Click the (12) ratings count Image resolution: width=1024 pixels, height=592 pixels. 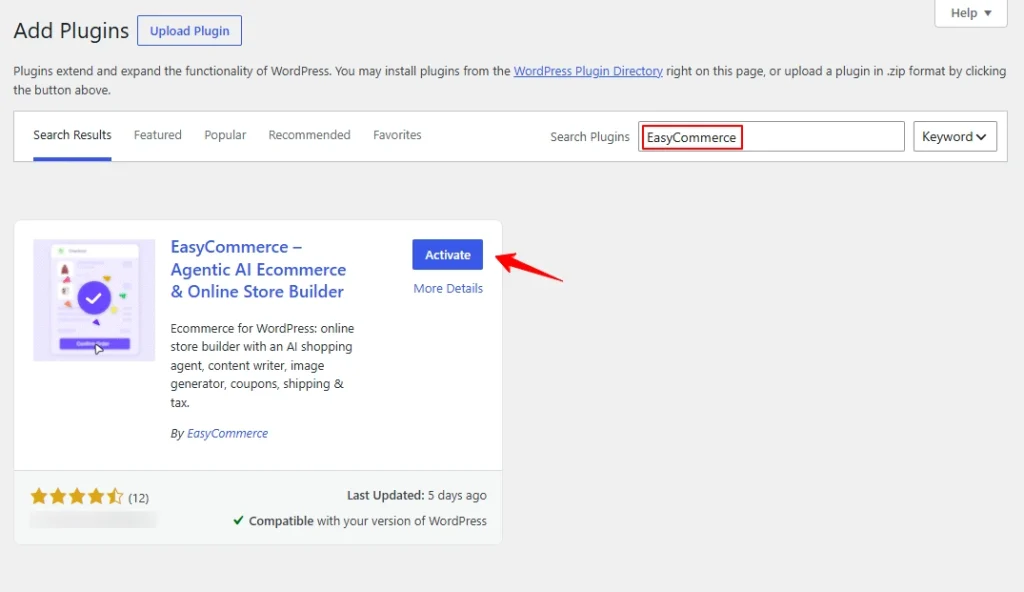tap(138, 498)
